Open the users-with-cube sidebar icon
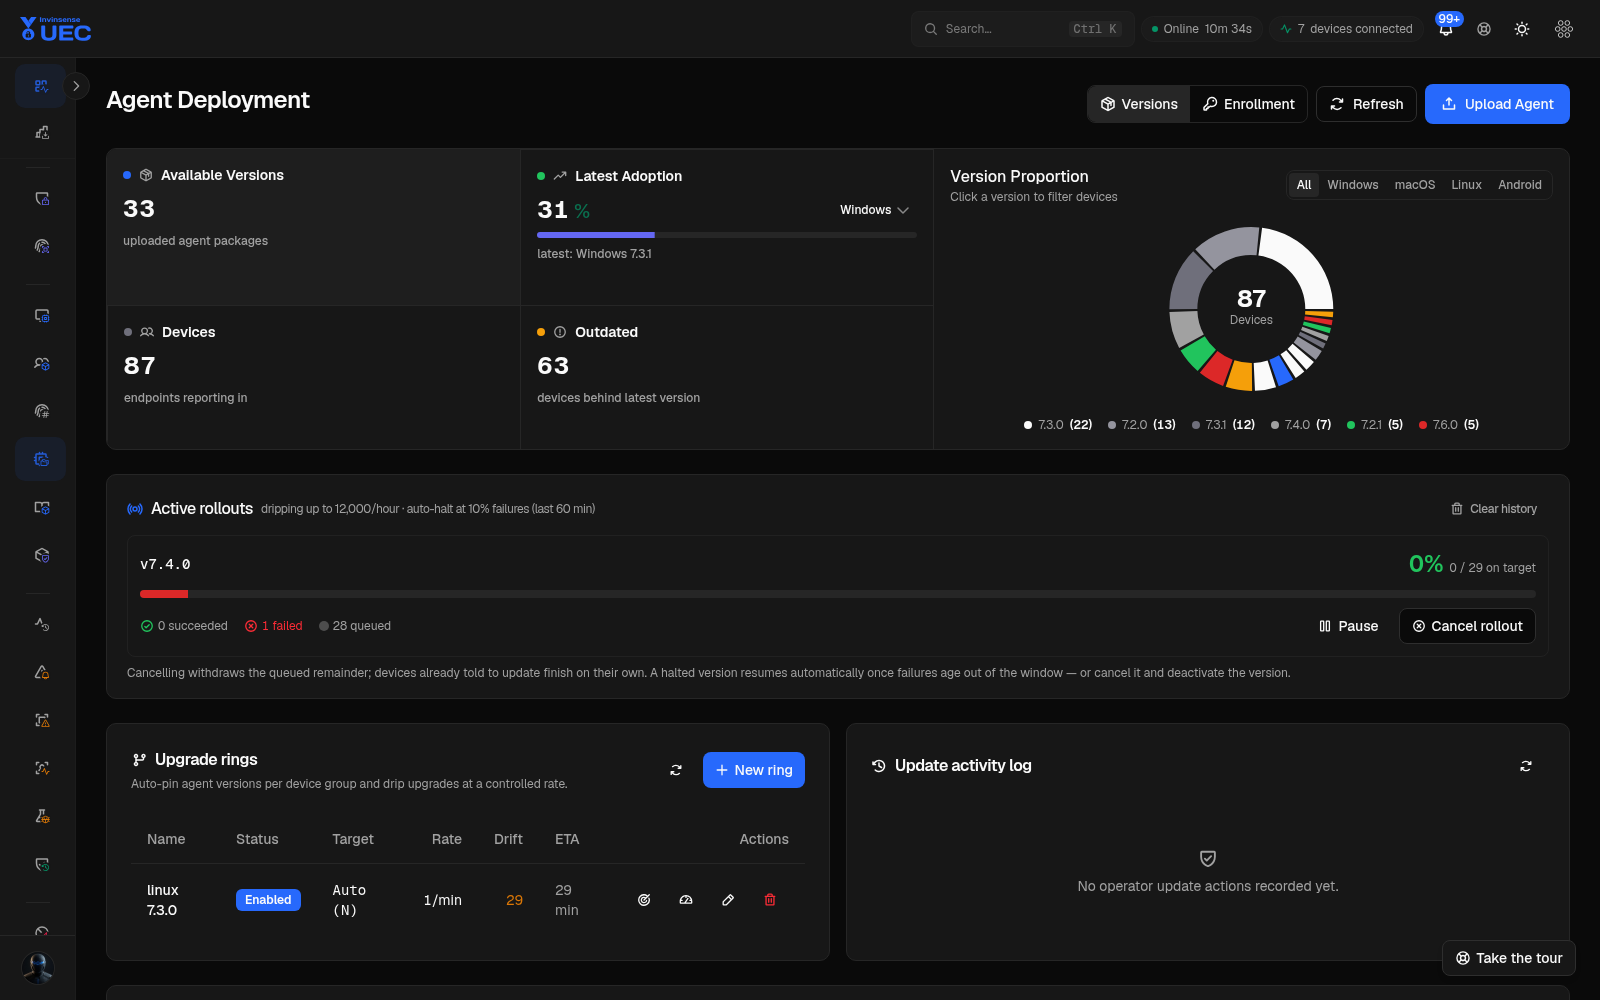The width and height of the screenshot is (1600, 1000). pos(41,364)
